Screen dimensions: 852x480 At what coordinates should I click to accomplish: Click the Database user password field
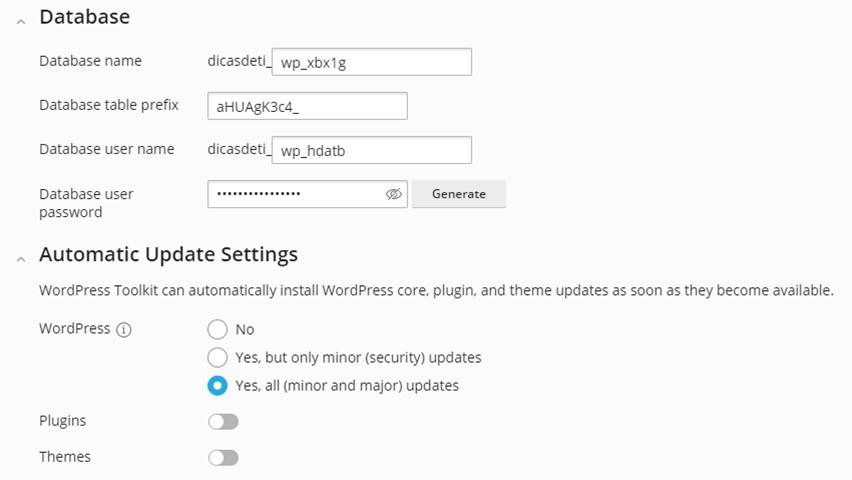point(295,194)
